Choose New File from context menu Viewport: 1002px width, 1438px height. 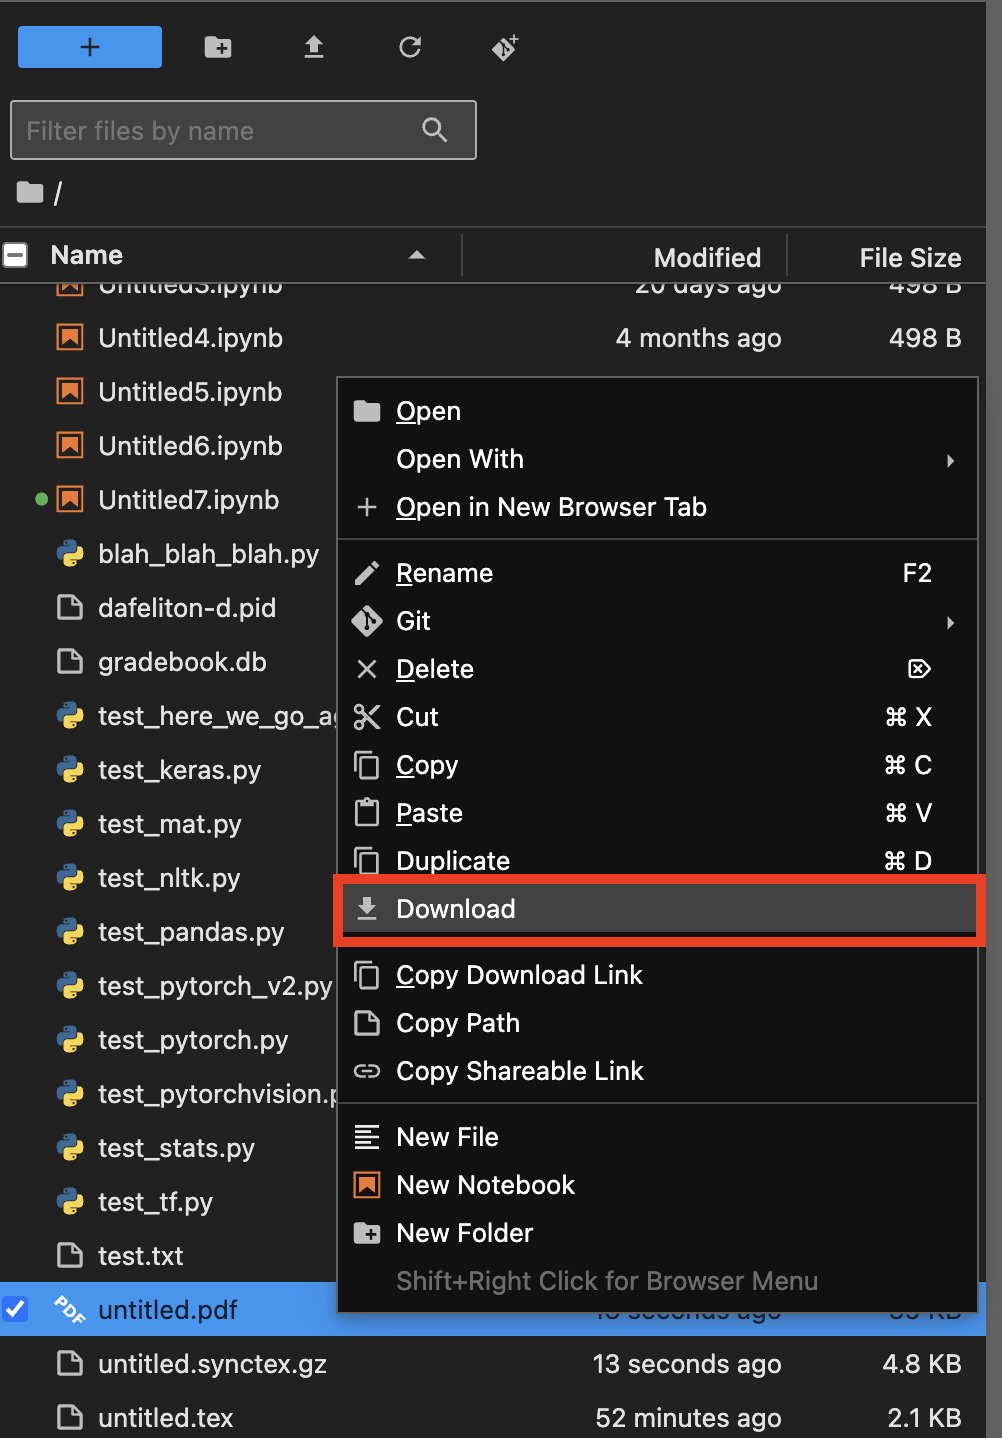(657, 1137)
